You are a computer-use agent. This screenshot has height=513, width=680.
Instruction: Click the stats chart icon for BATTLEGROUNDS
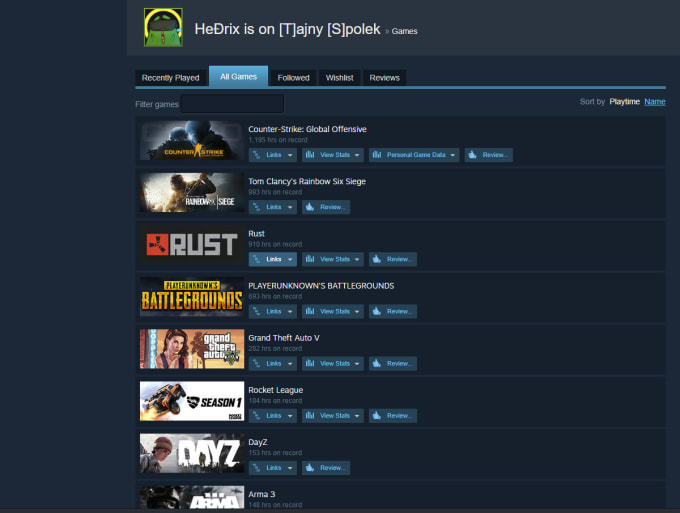310,311
